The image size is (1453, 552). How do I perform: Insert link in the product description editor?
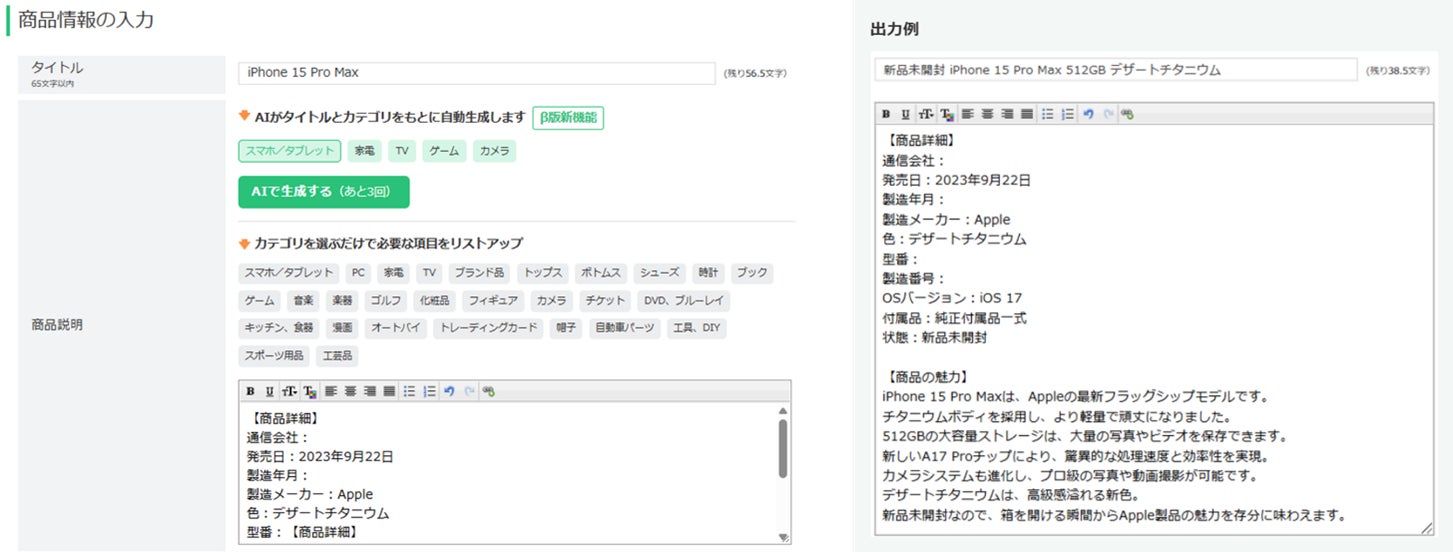(488, 391)
